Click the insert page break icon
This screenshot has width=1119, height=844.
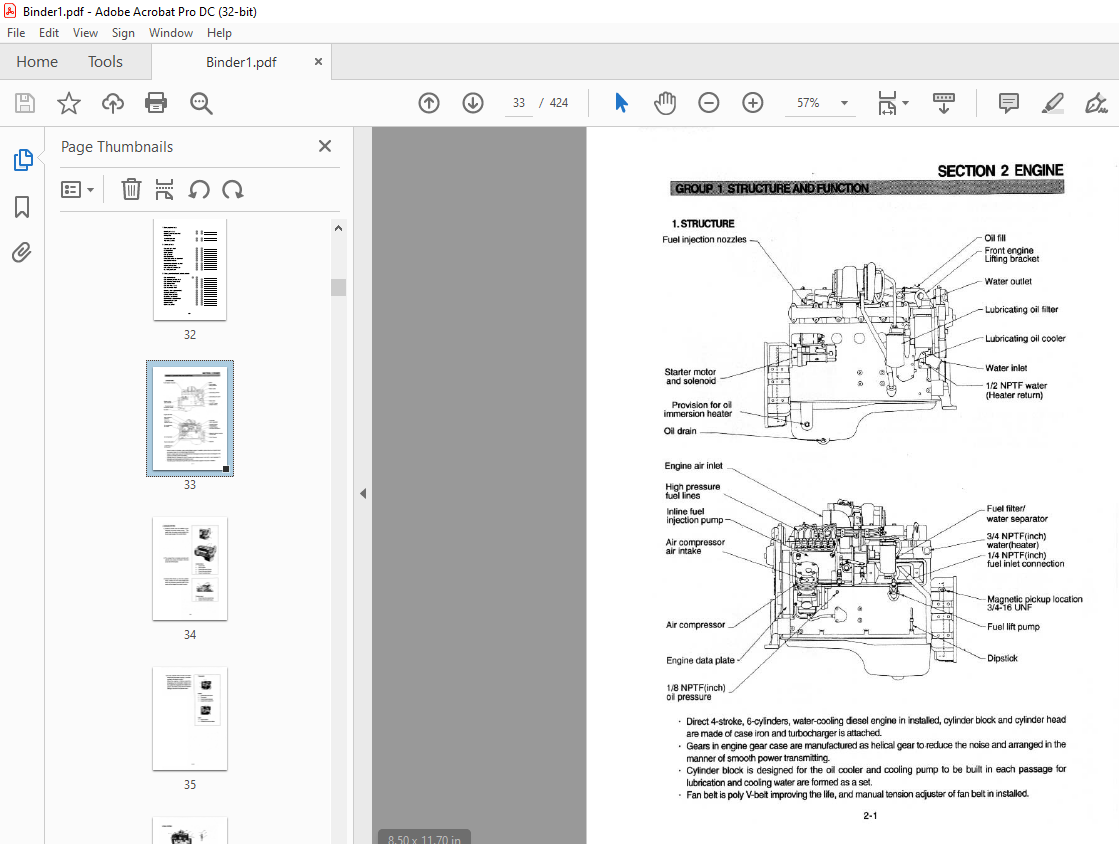pos(164,190)
